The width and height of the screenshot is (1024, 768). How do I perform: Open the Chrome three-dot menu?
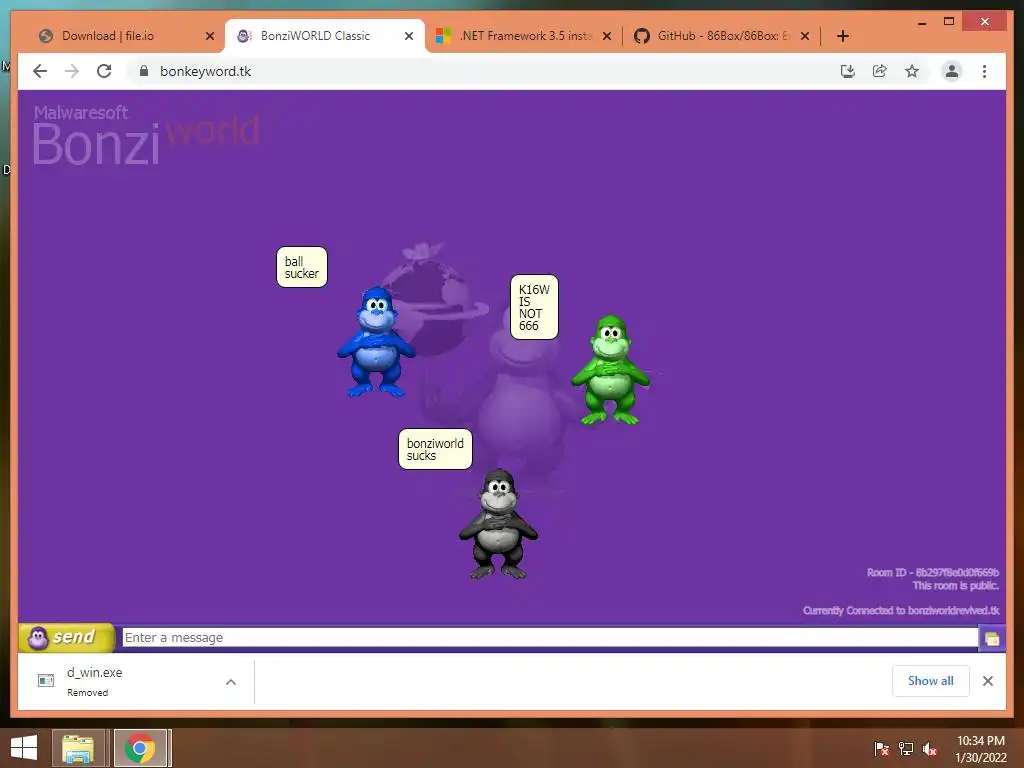(x=984, y=71)
